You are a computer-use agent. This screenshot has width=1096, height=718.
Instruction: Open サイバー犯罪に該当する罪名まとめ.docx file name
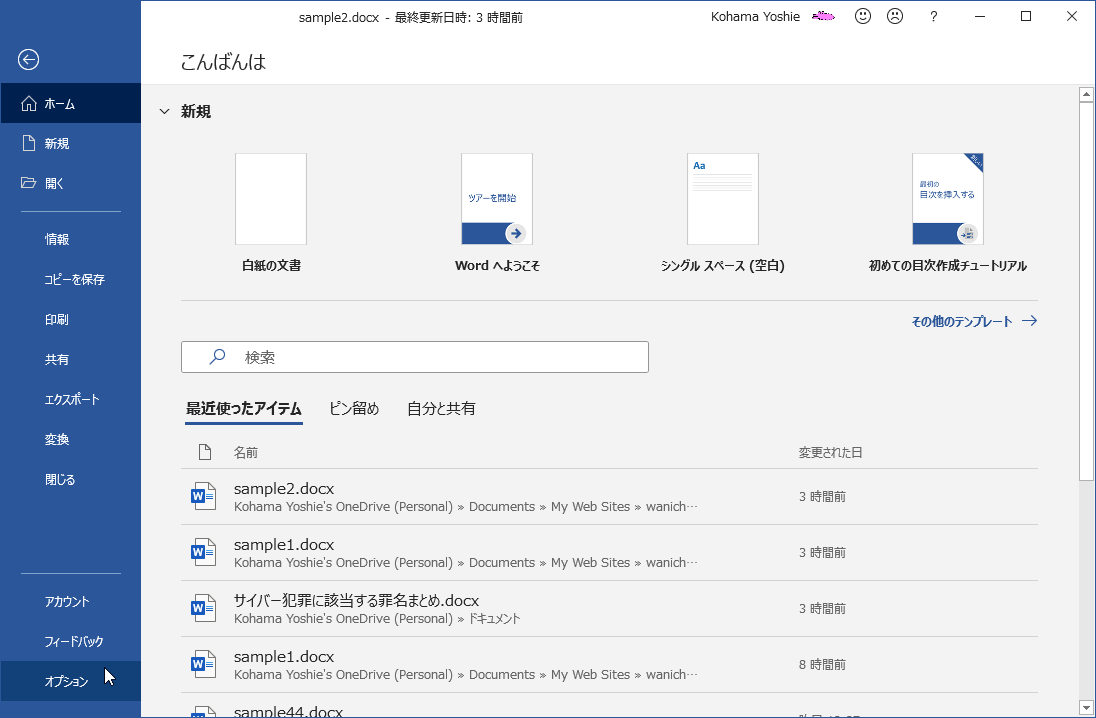point(356,601)
